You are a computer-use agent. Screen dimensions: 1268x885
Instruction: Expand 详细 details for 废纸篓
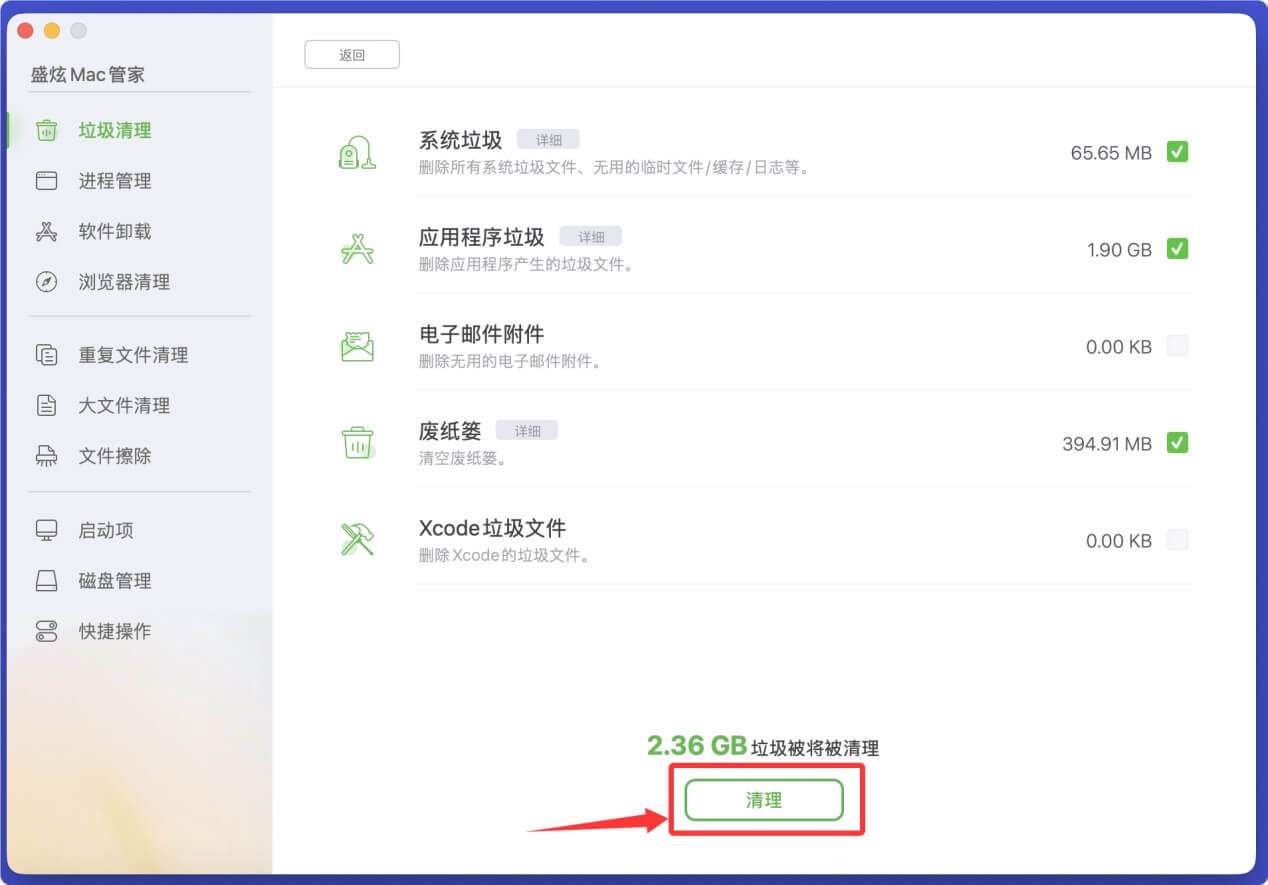click(527, 430)
